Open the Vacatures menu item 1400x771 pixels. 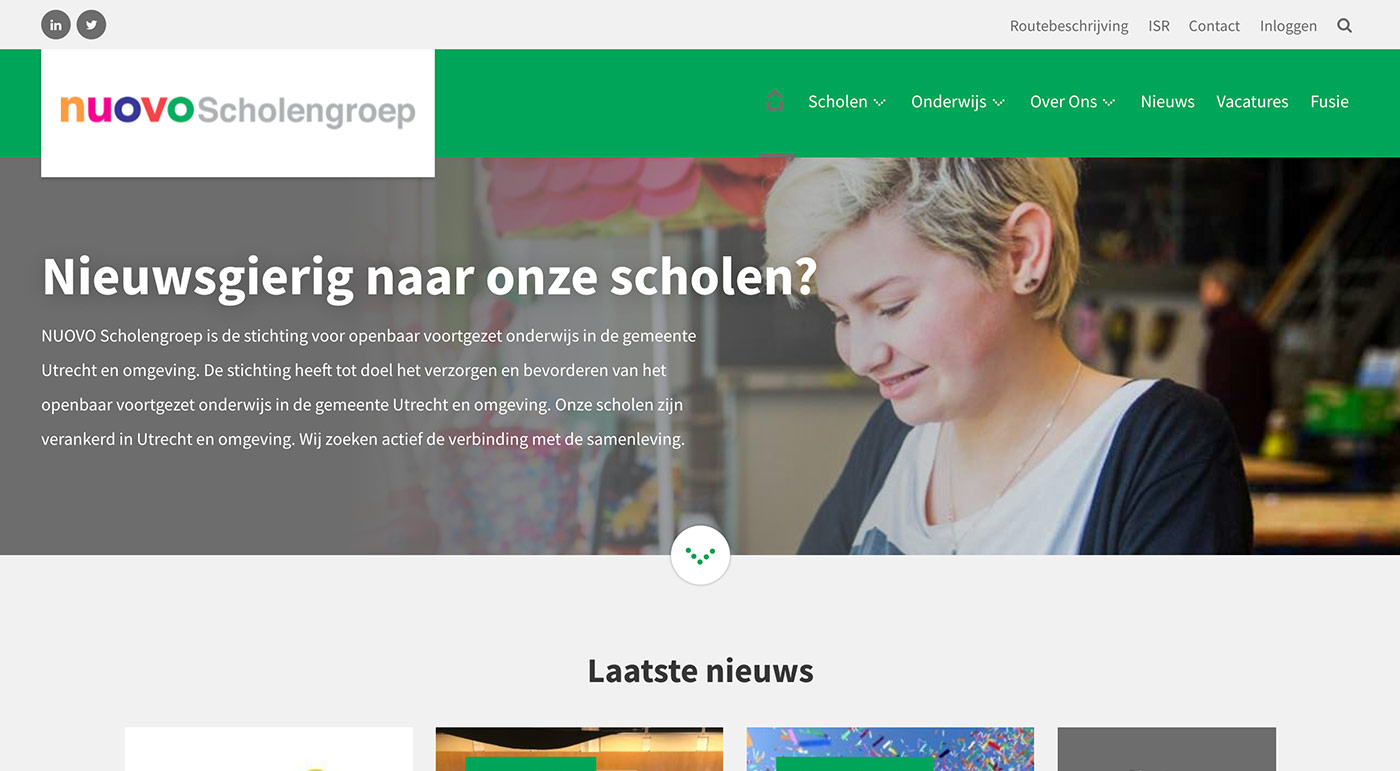pos(1252,101)
